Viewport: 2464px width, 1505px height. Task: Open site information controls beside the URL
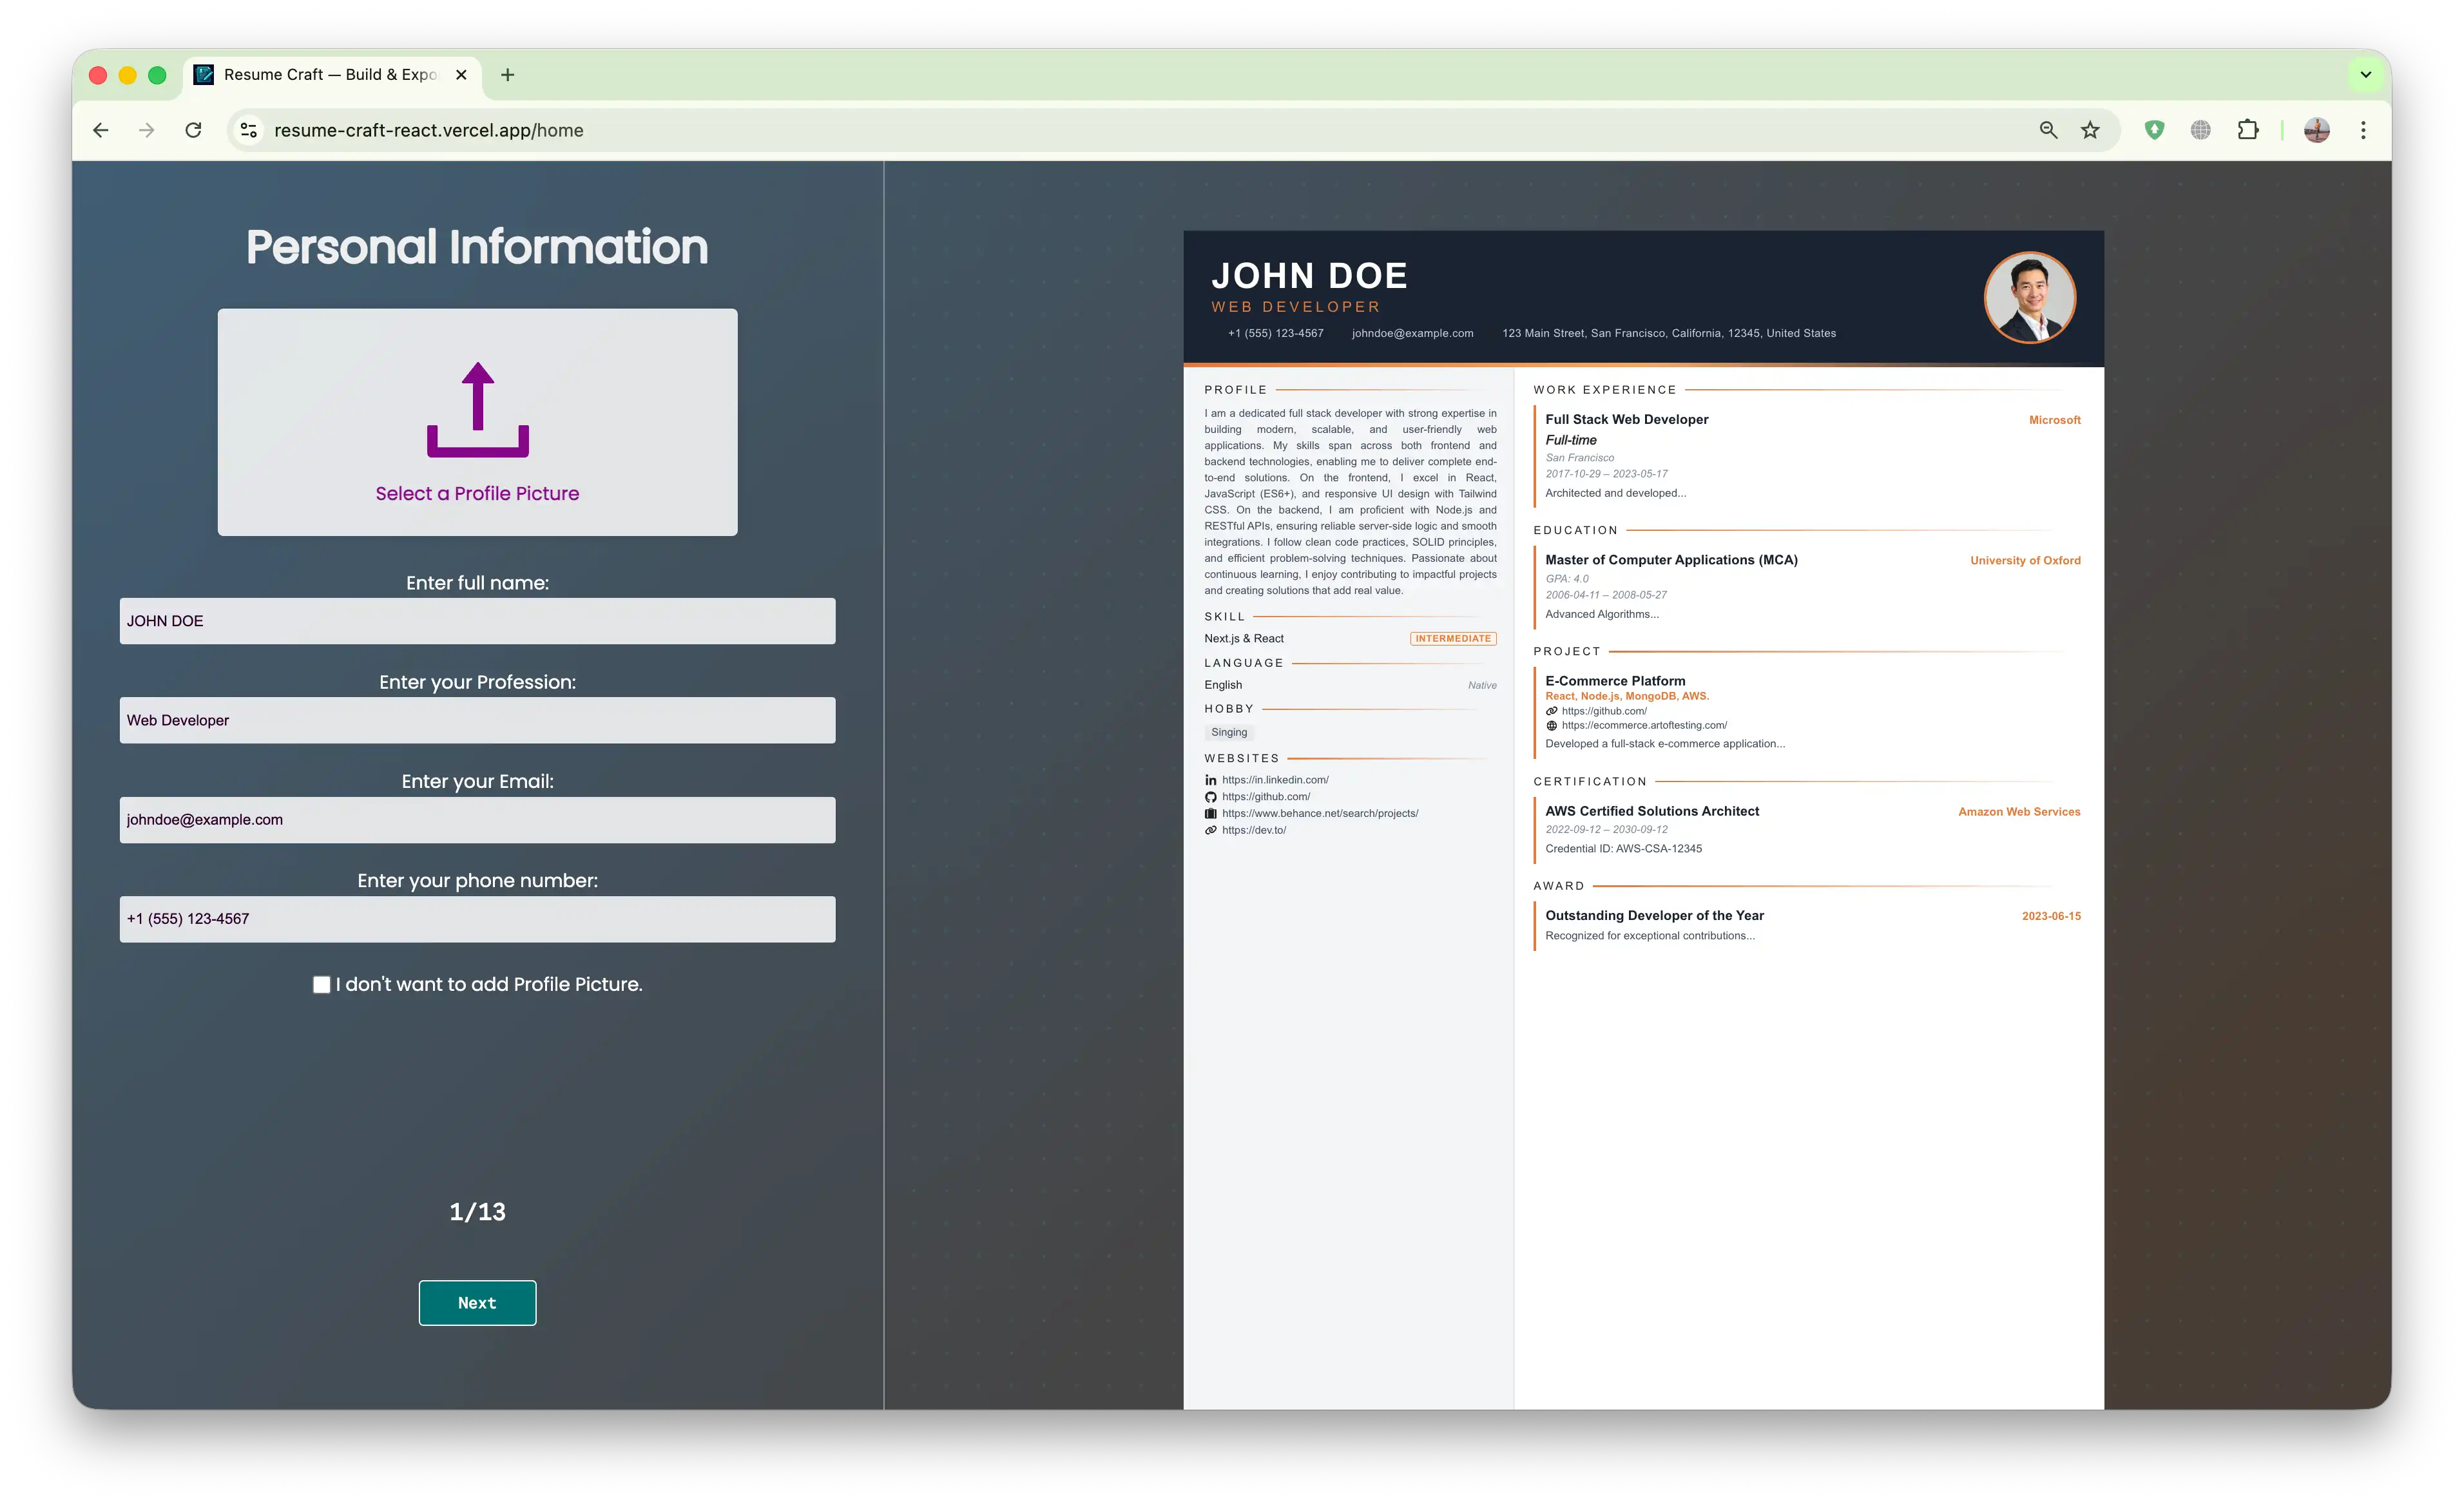tap(248, 130)
